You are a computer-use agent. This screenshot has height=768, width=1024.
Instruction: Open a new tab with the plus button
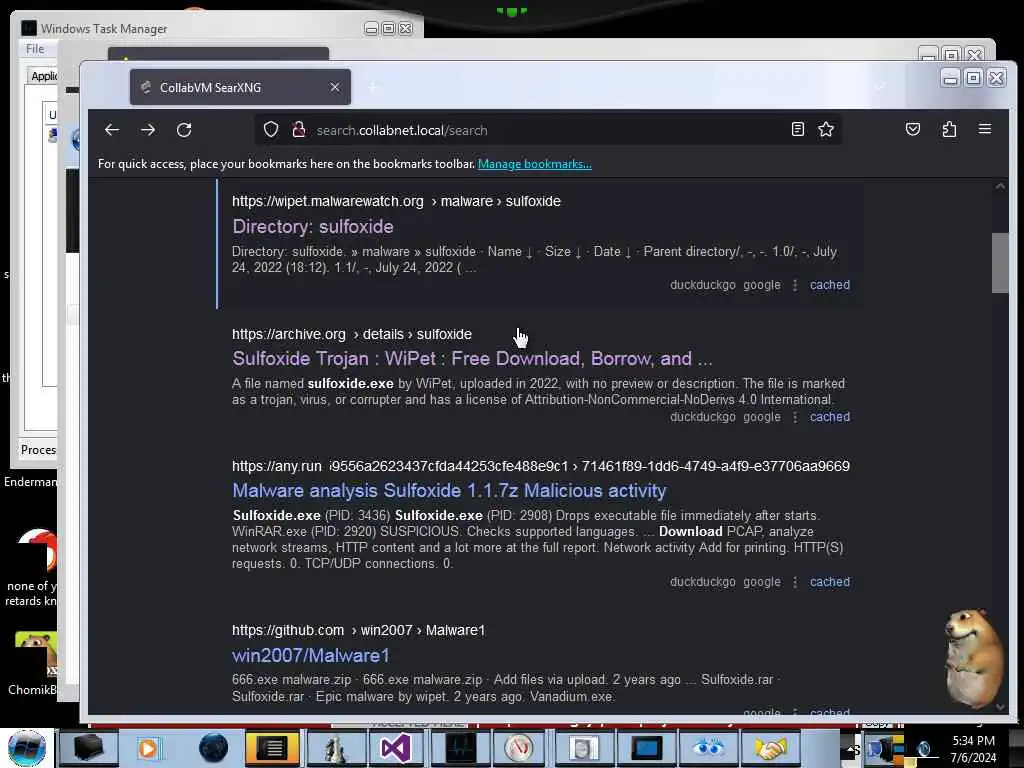373,87
